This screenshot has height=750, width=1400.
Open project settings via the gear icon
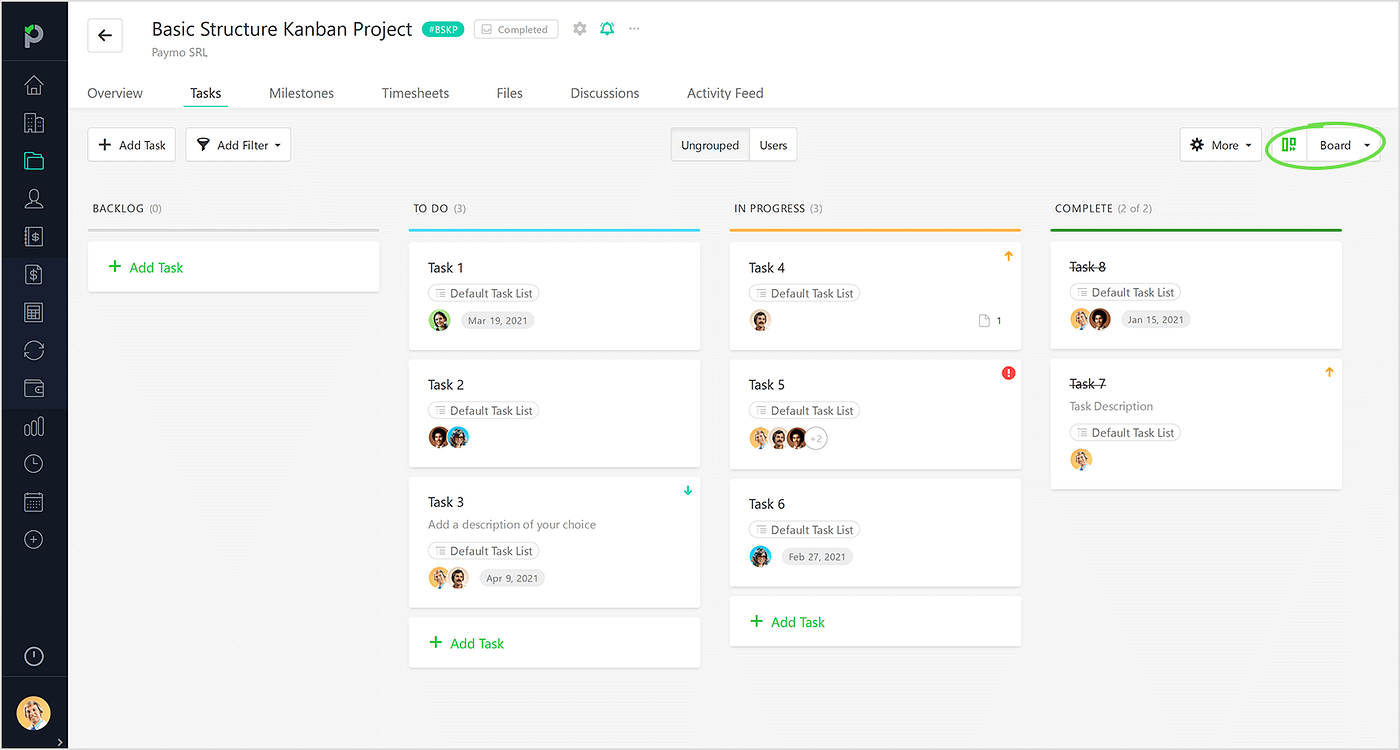(580, 29)
